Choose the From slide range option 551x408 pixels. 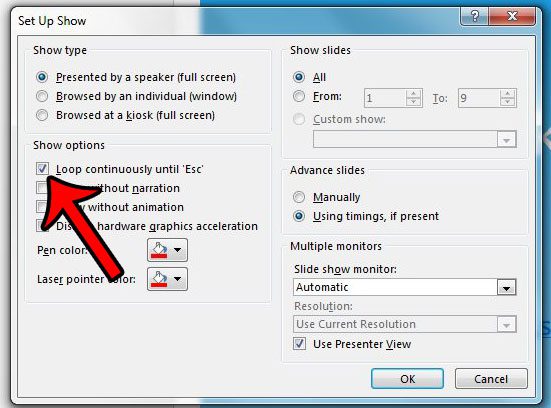click(299, 96)
